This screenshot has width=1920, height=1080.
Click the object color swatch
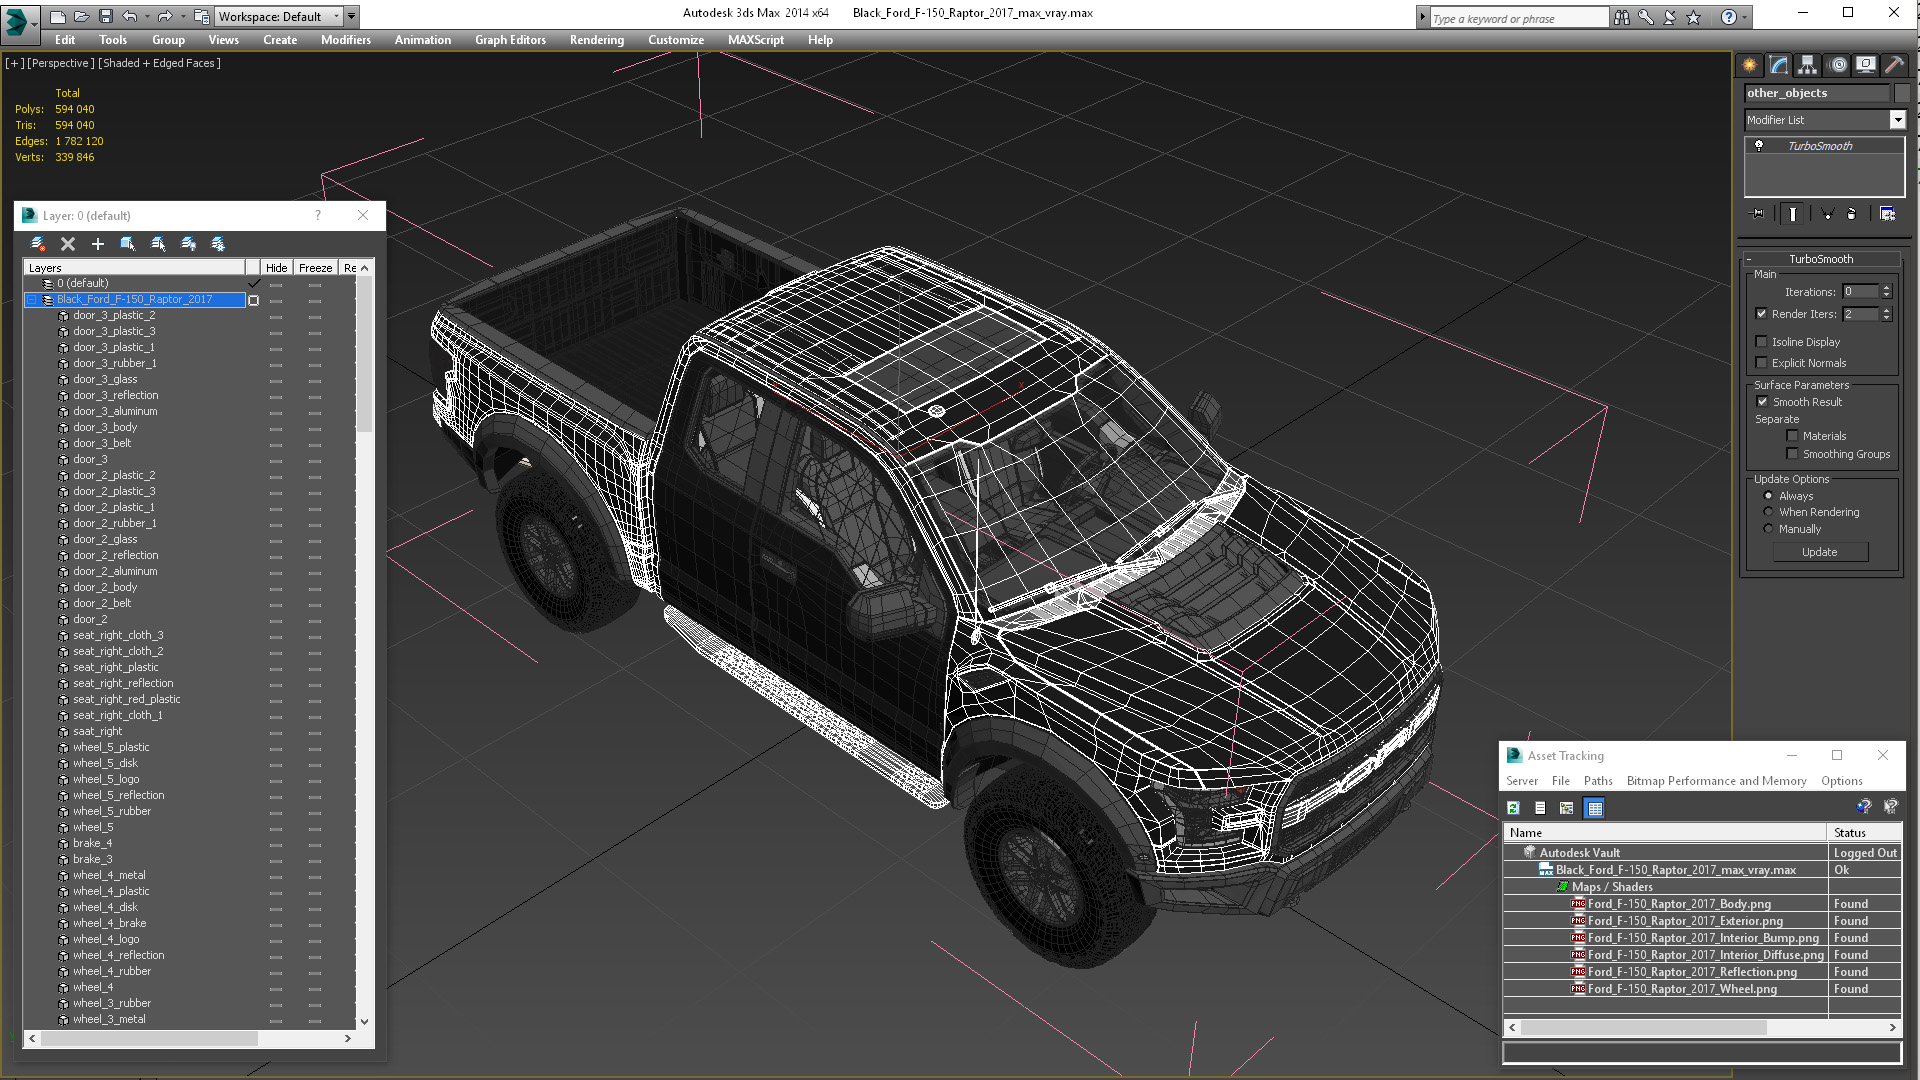[x=1901, y=93]
